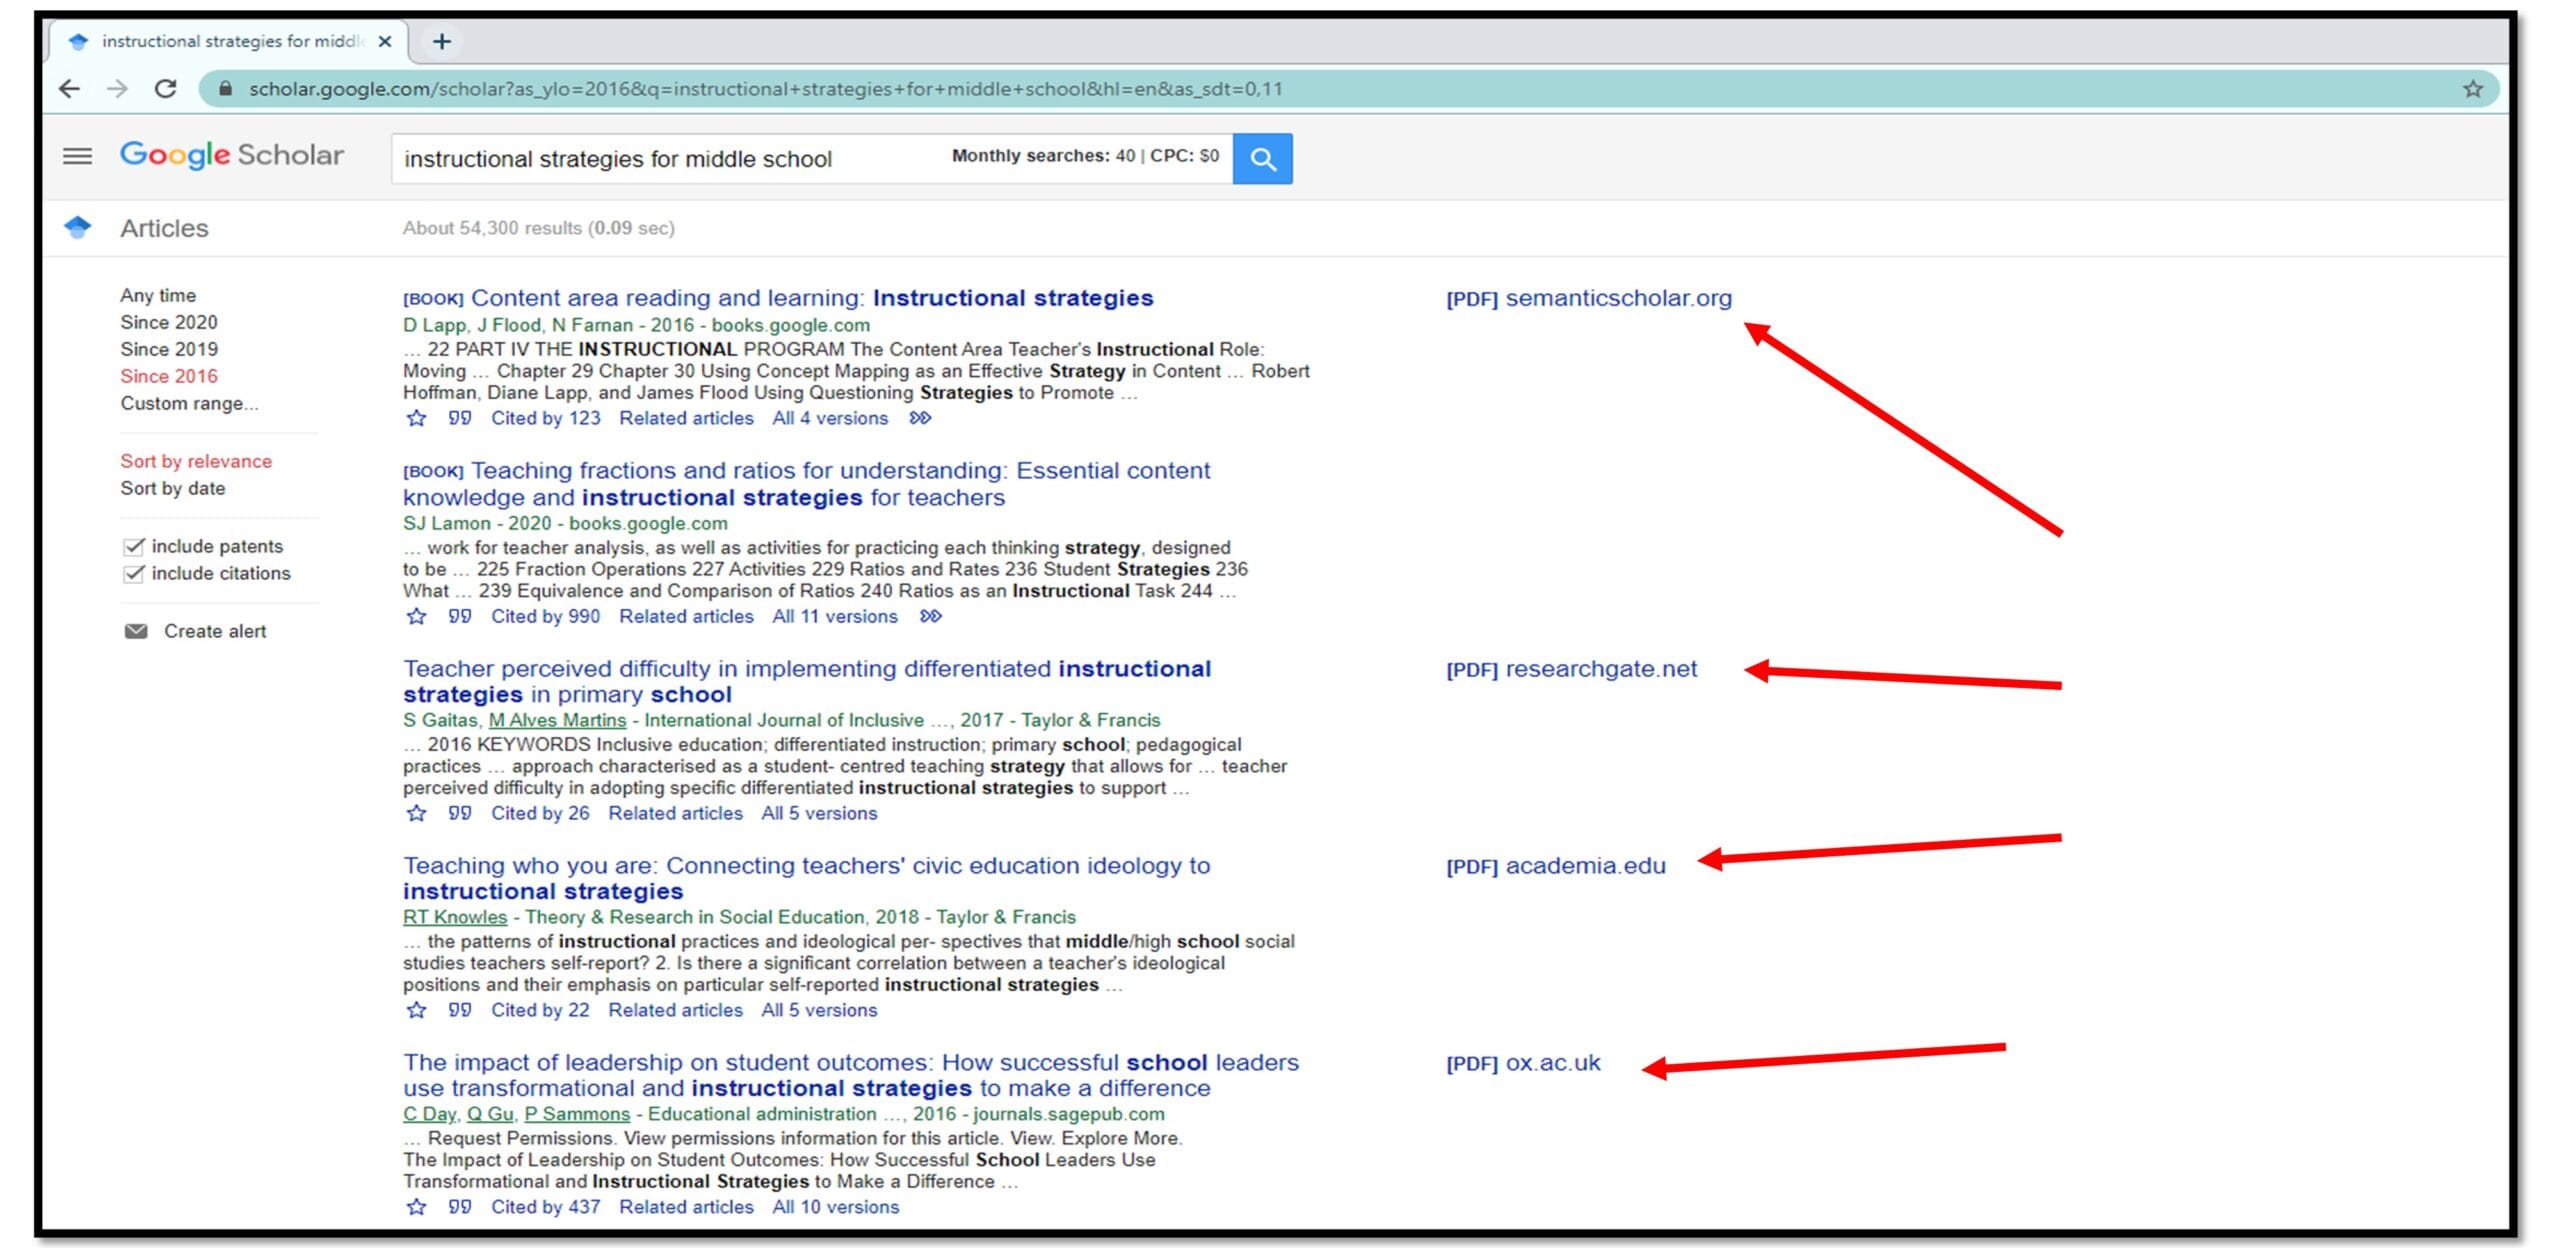Expand more options for Teaching fractions result
This screenshot has height=1248, width=2560.
tap(930, 617)
